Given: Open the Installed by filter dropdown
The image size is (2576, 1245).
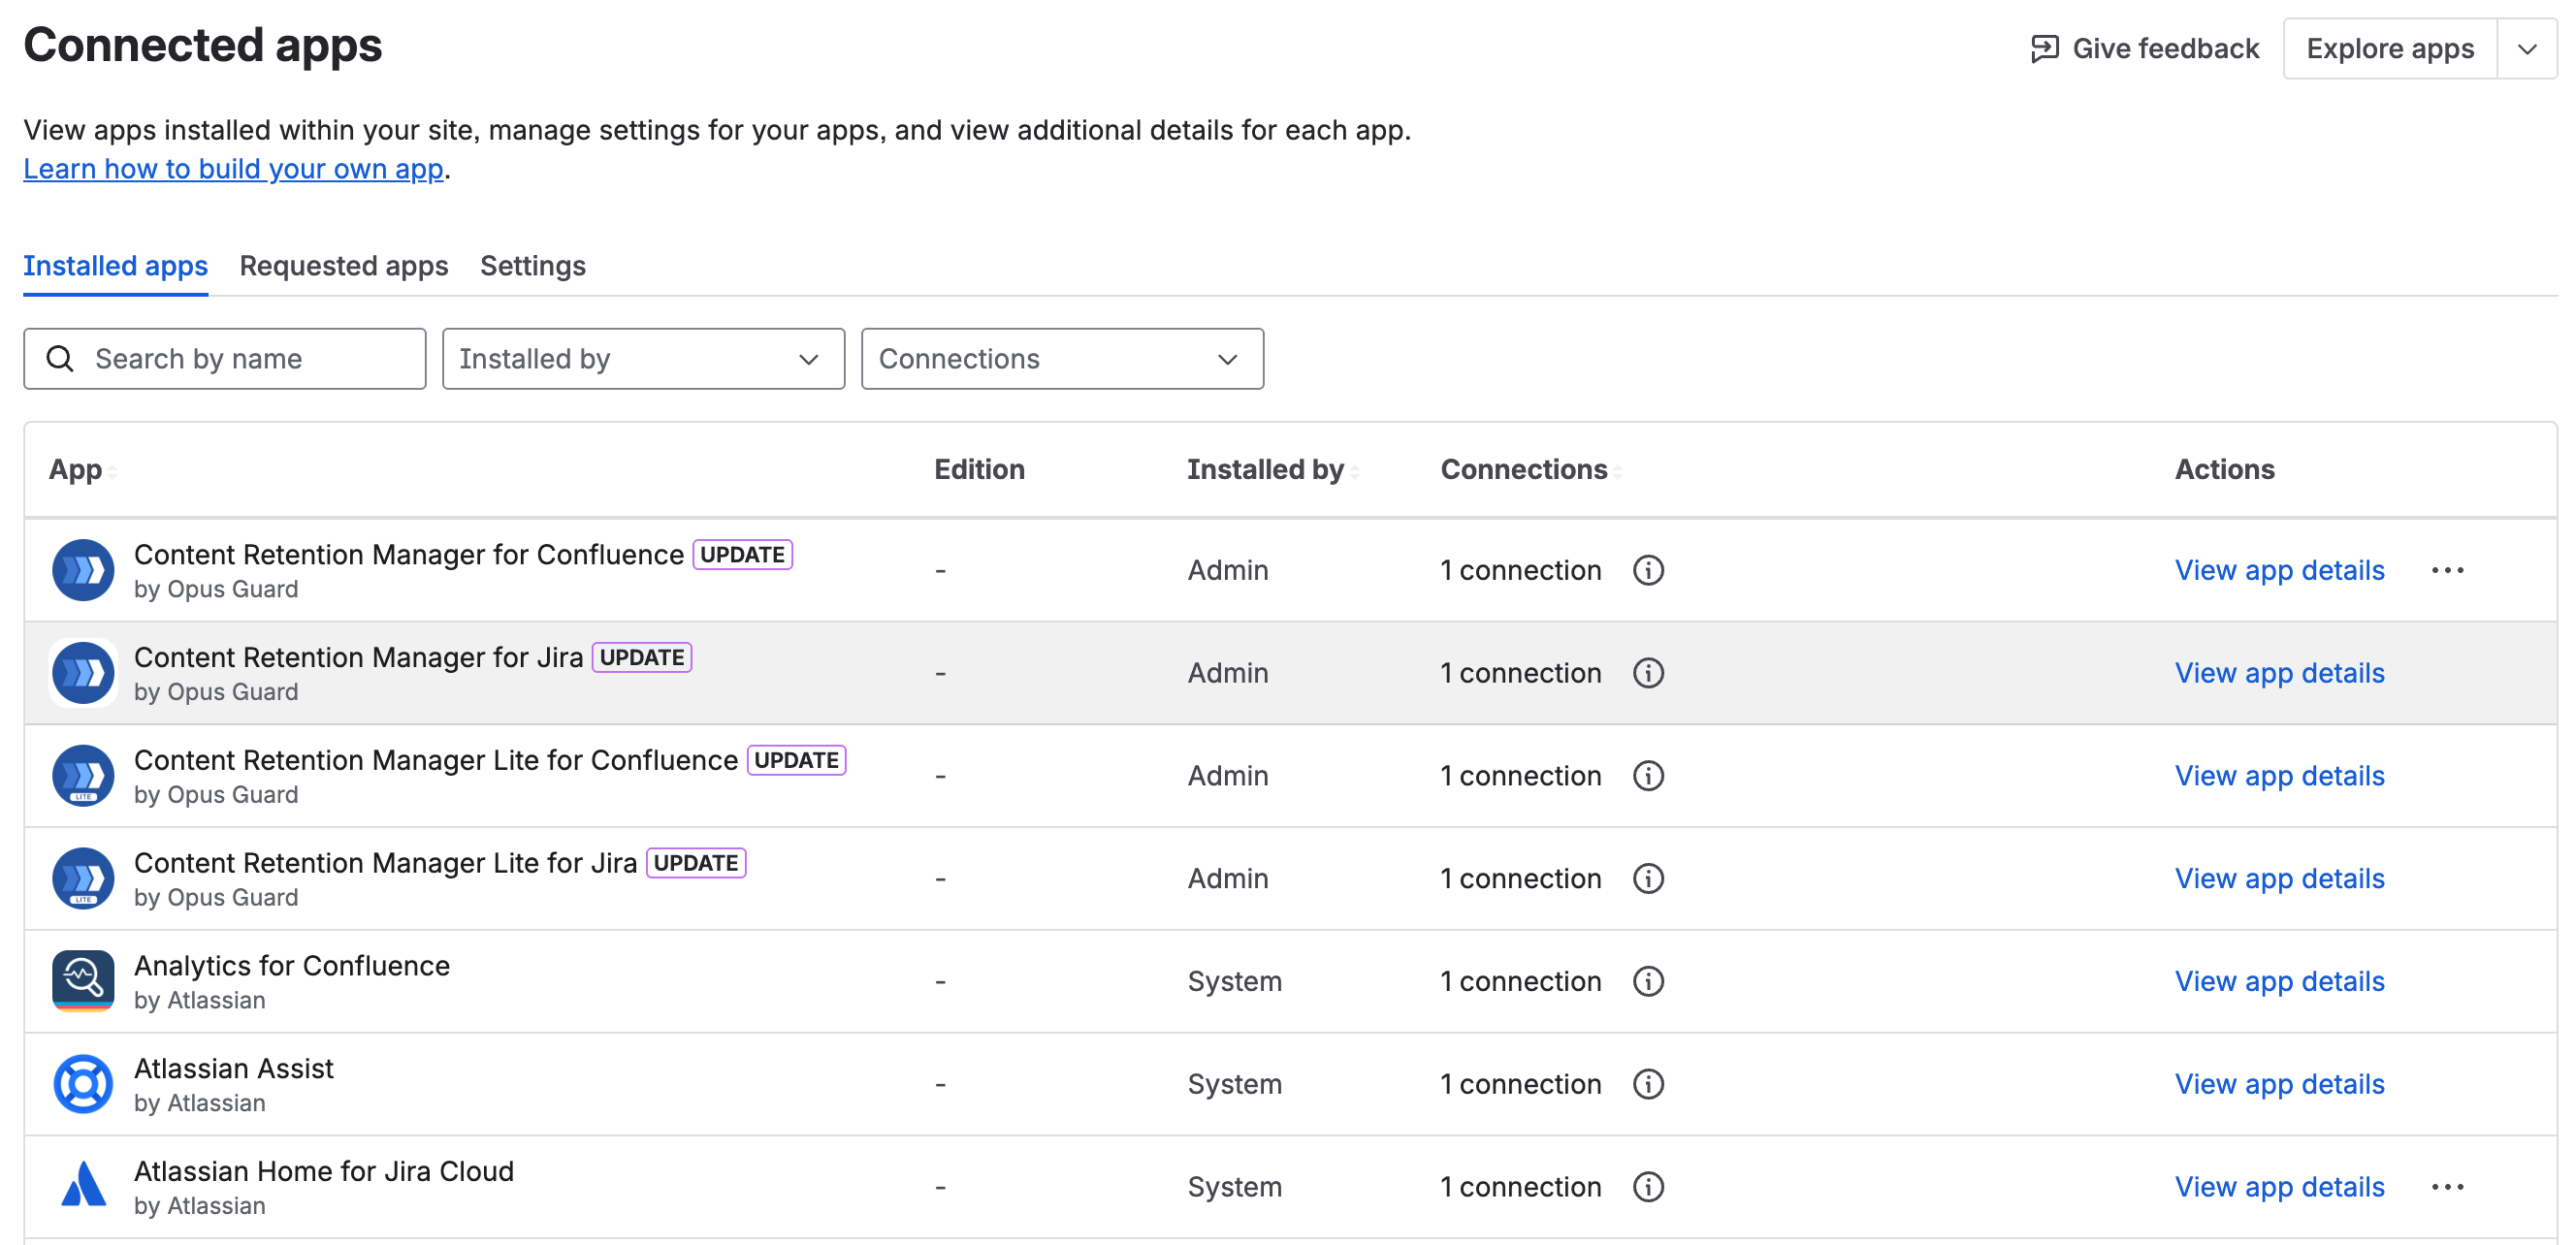Looking at the screenshot, I should click(643, 359).
